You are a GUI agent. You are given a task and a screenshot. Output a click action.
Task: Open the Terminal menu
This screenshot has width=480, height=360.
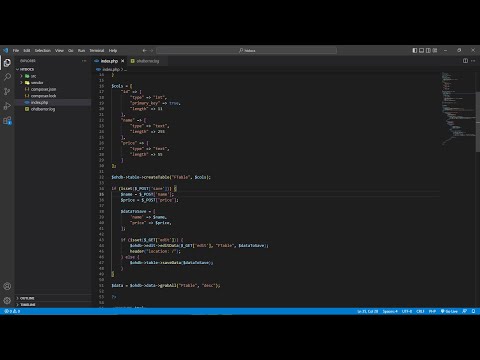point(97,50)
